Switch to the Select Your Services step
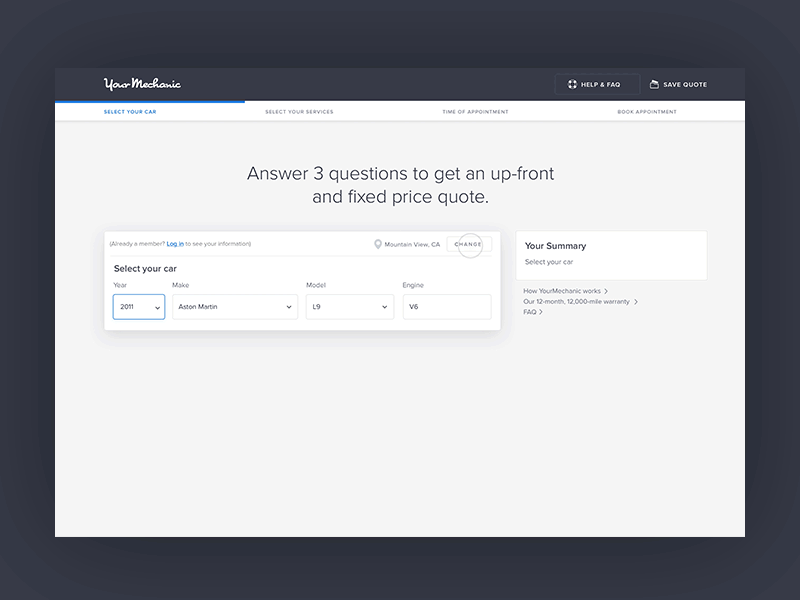800x600 pixels. [x=299, y=112]
